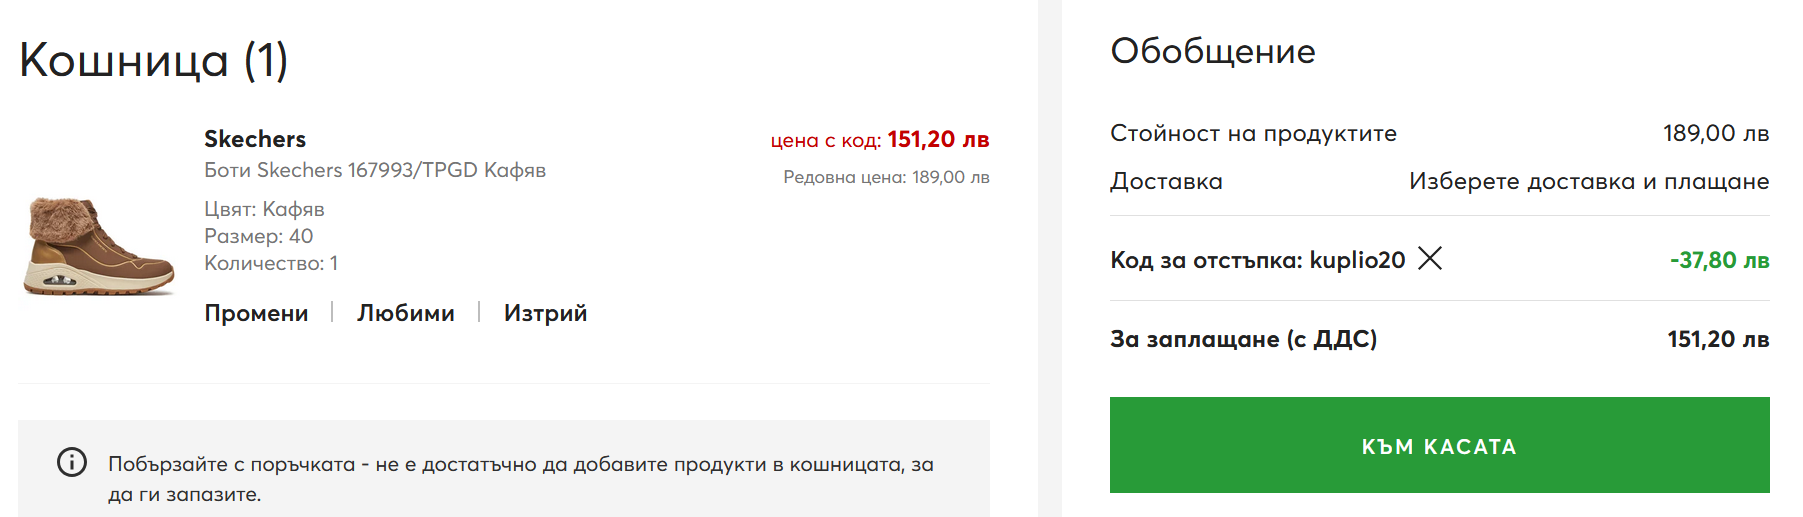1803x517 pixels.
Task: Click the Обобщение summary heading
Action: [x=1213, y=51]
